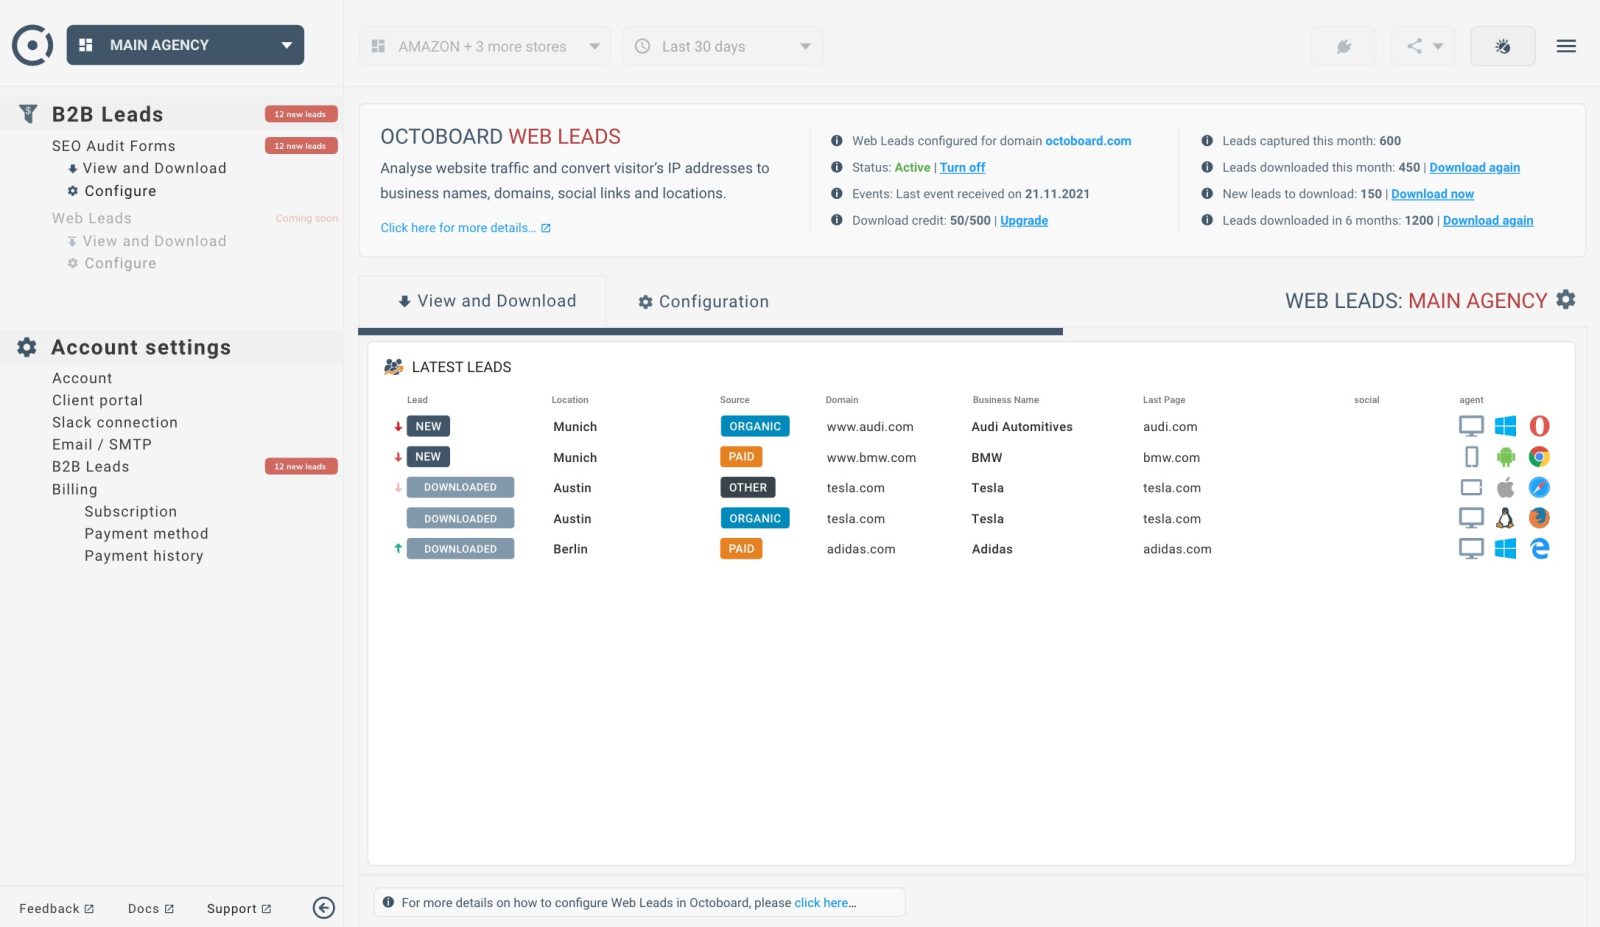Open the MAIN AGENCY dropdown
The image size is (1600, 927).
[x=185, y=45]
